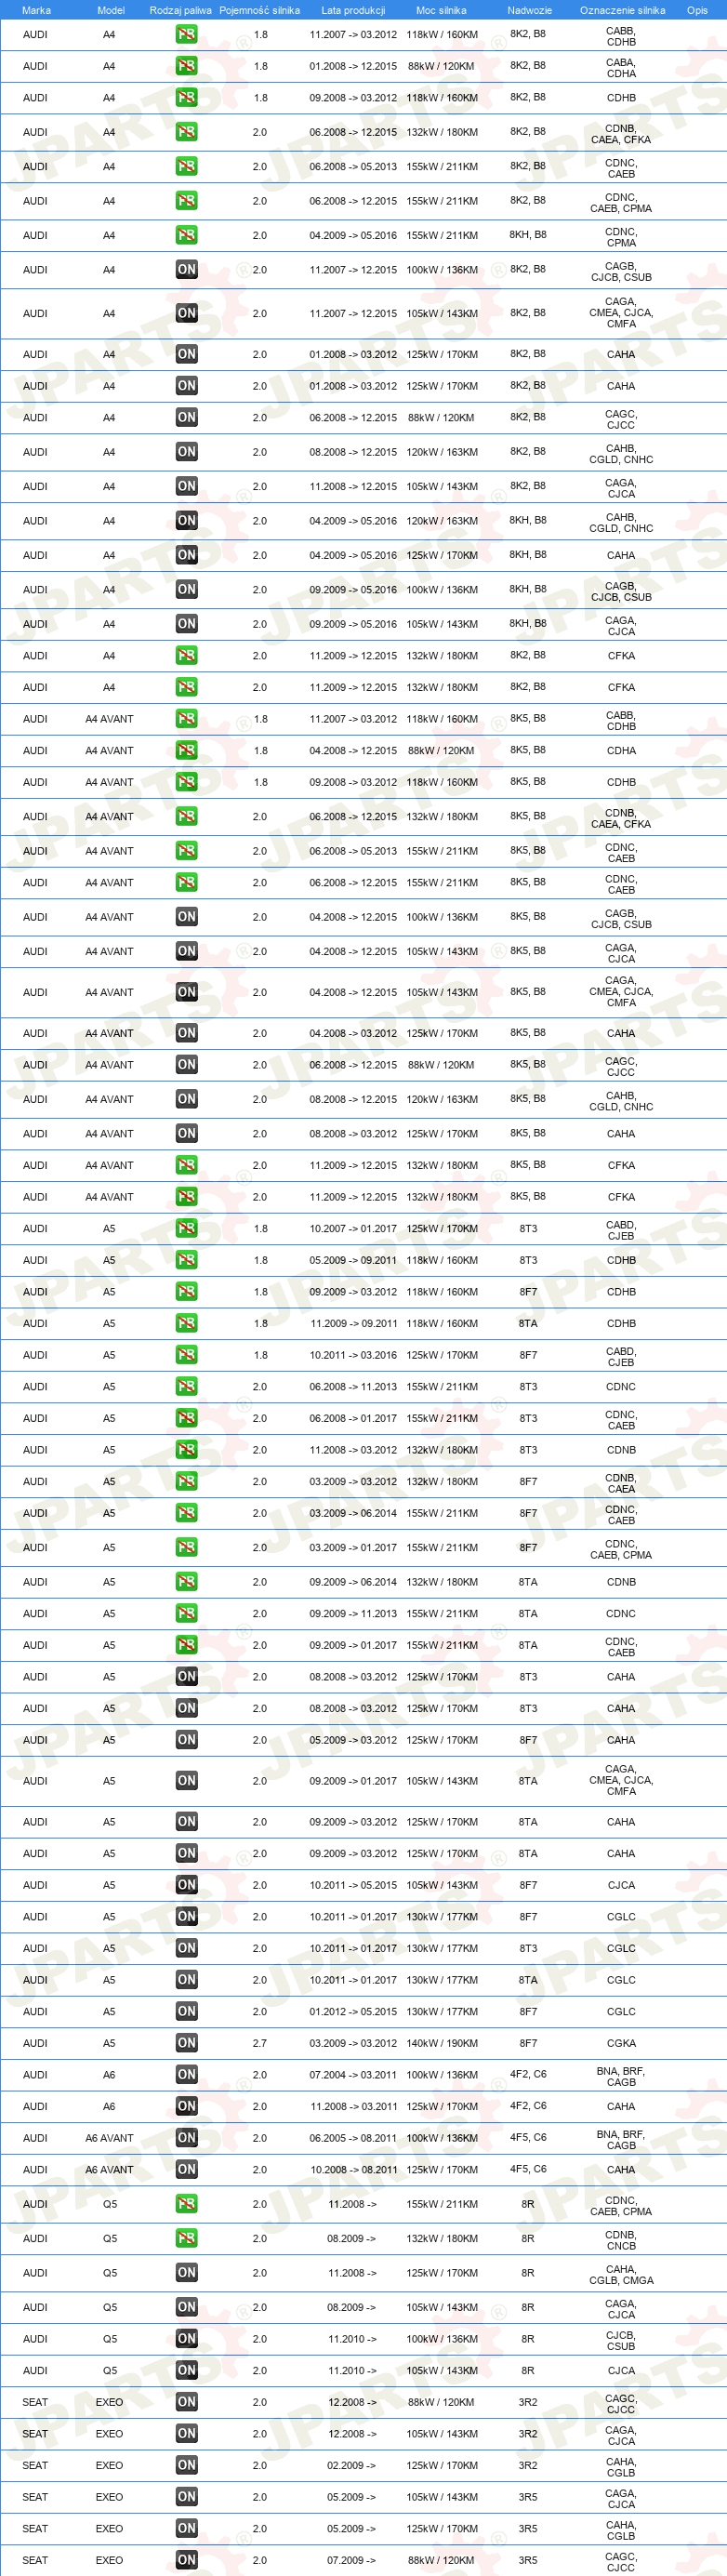Click petrol icon for A4 CABA, CDHA row
This screenshot has height=2576, width=727.
[x=186, y=66]
